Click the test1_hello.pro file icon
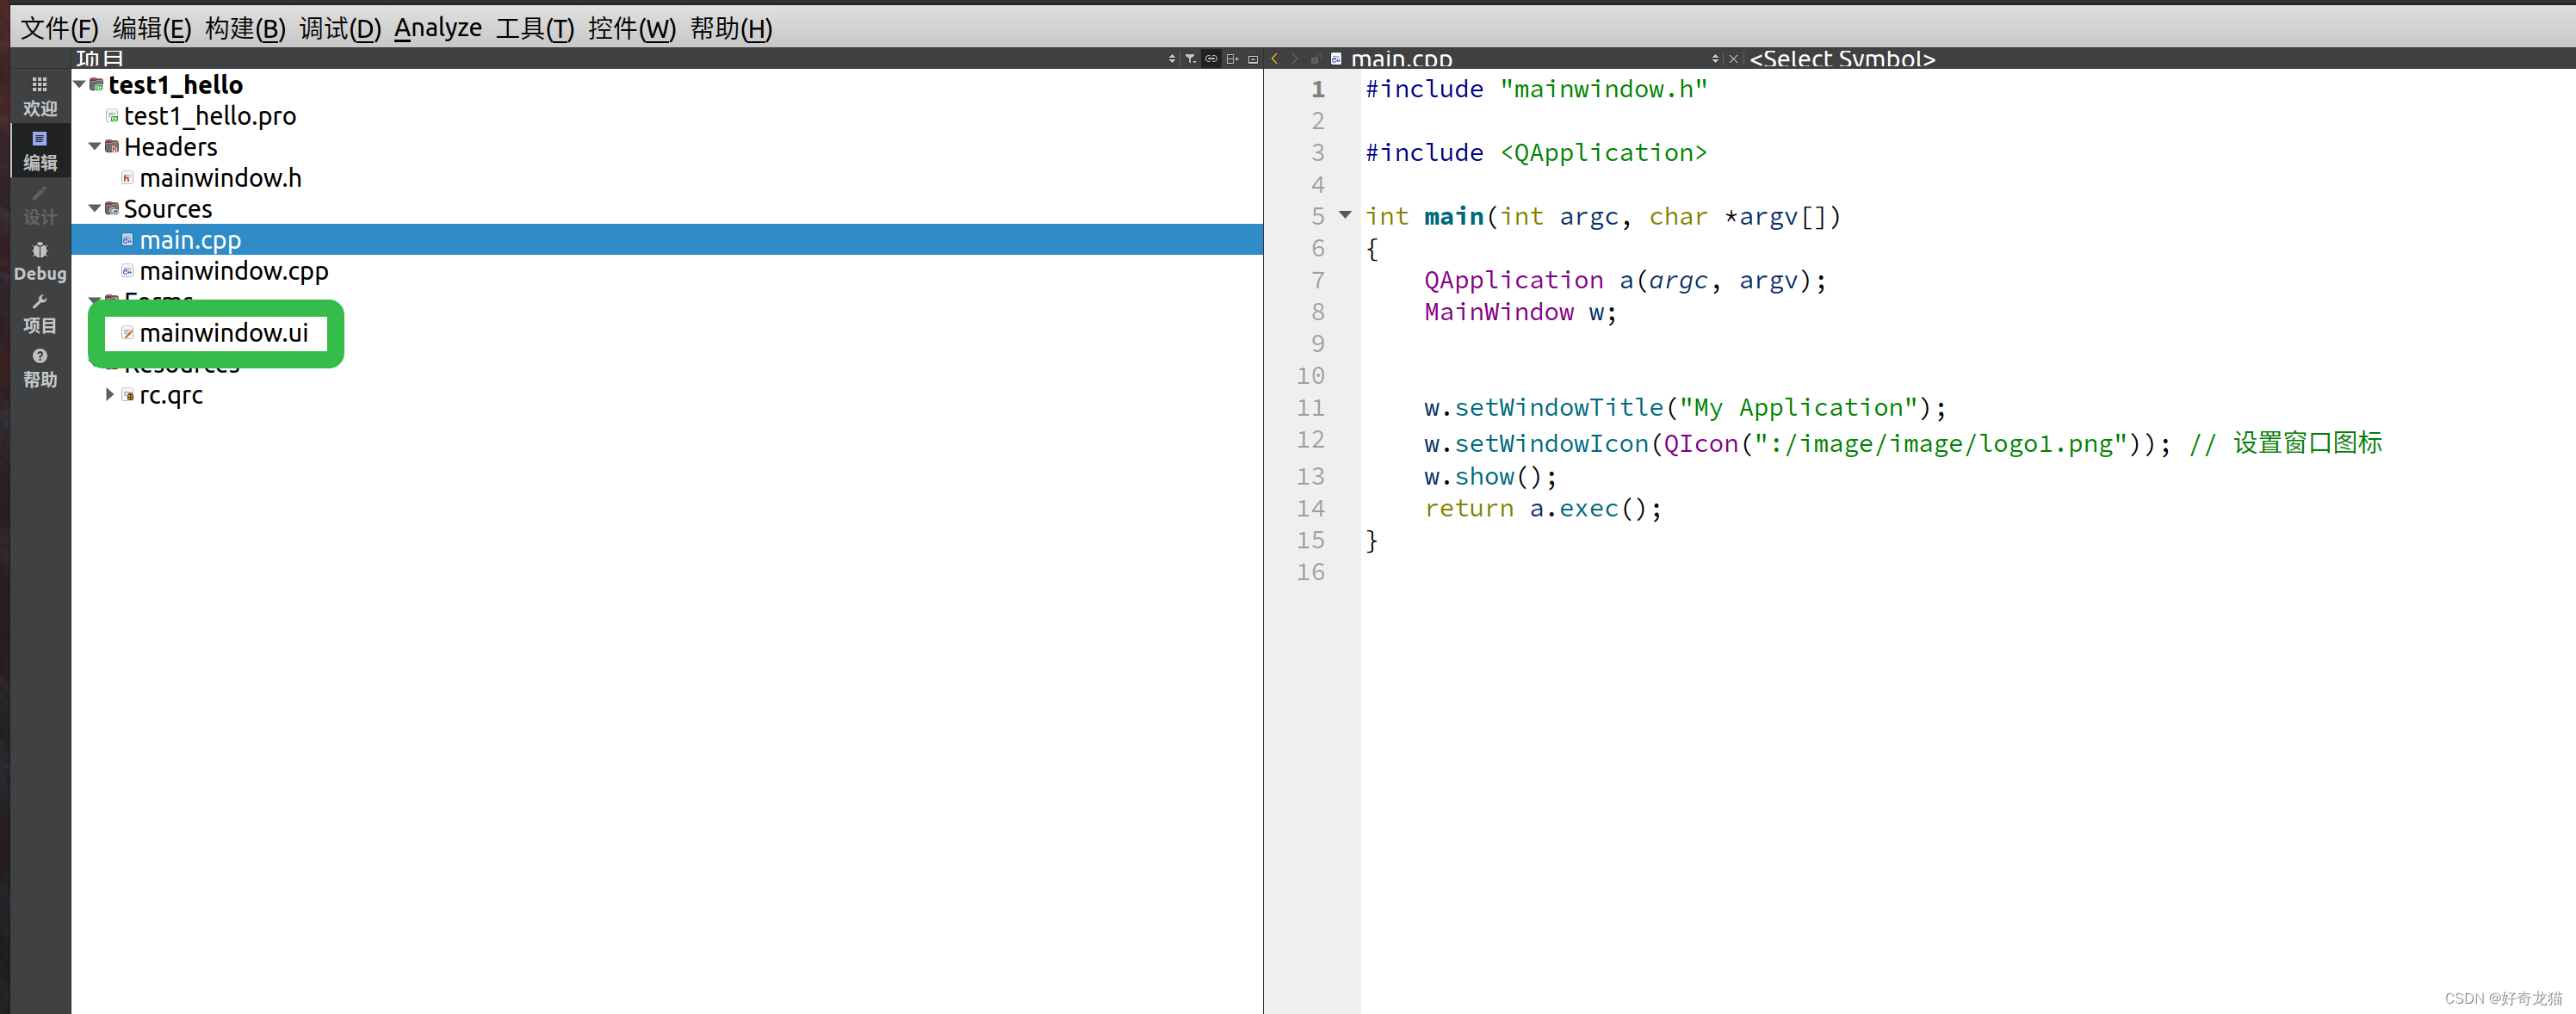2576x1014 pixels. (112, 116)
